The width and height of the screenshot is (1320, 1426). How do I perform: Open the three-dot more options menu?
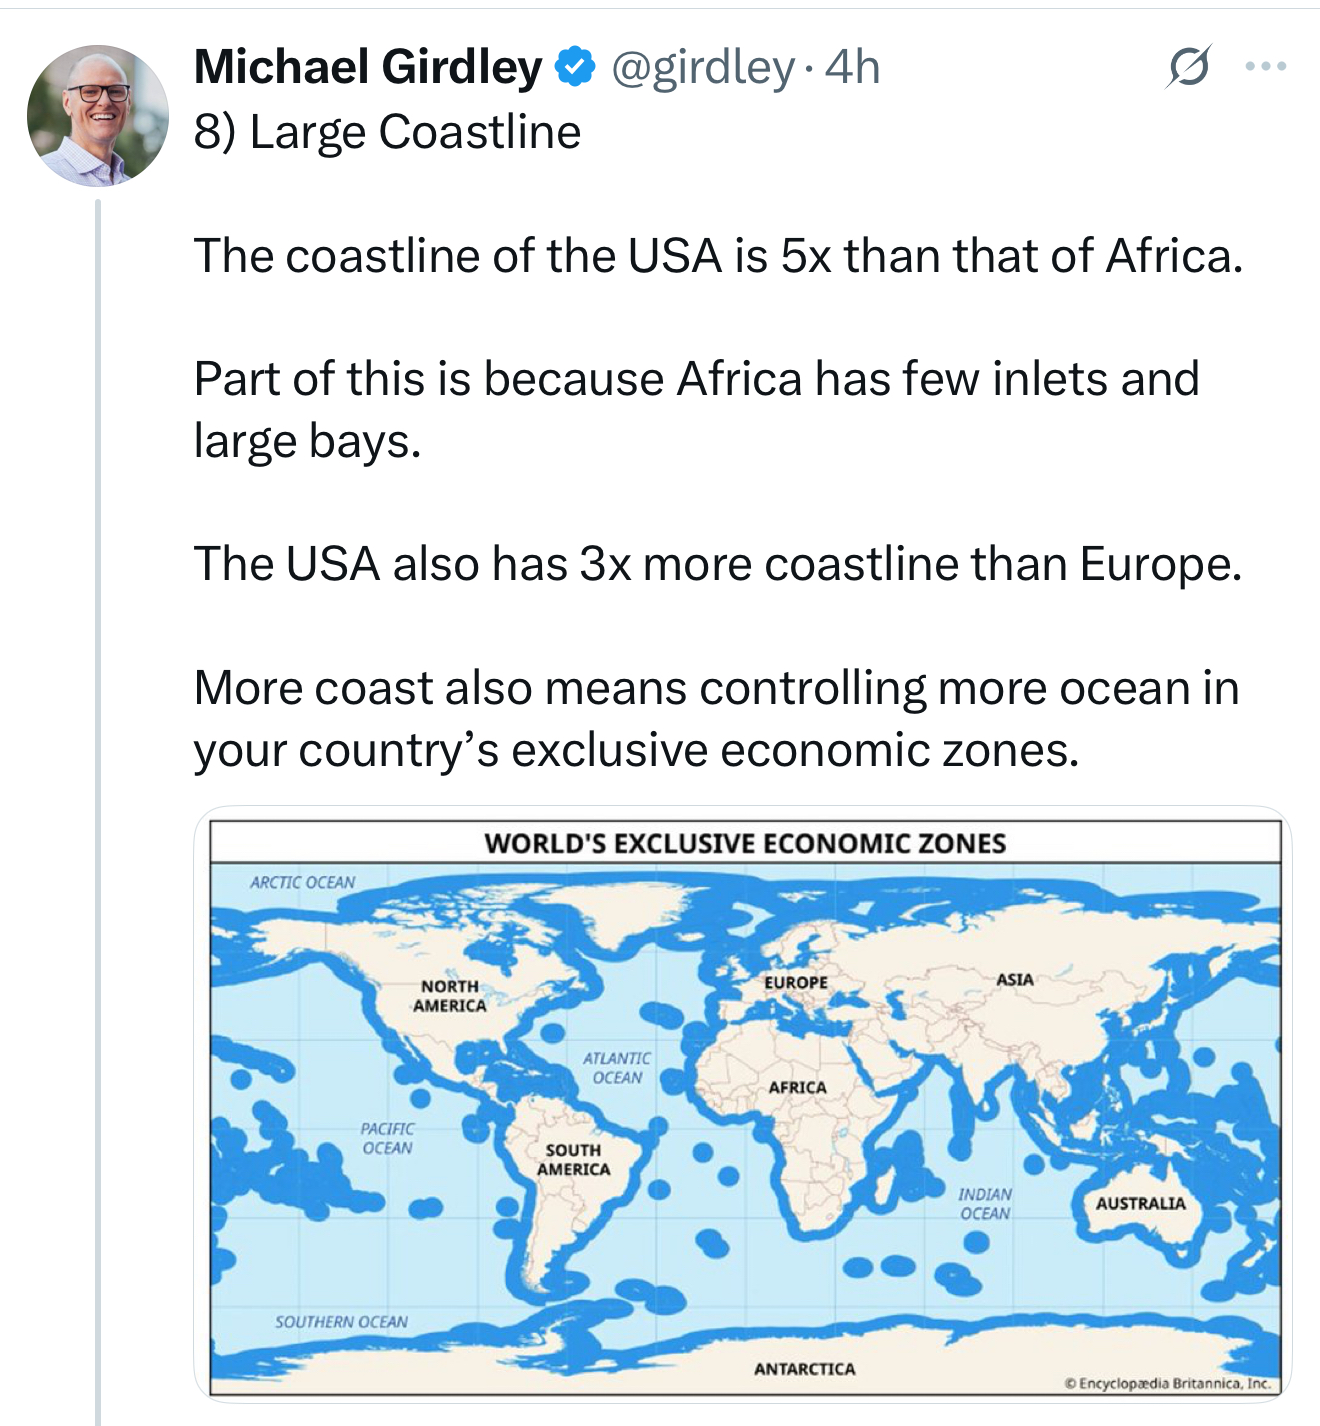click(x=1265, y=67)
